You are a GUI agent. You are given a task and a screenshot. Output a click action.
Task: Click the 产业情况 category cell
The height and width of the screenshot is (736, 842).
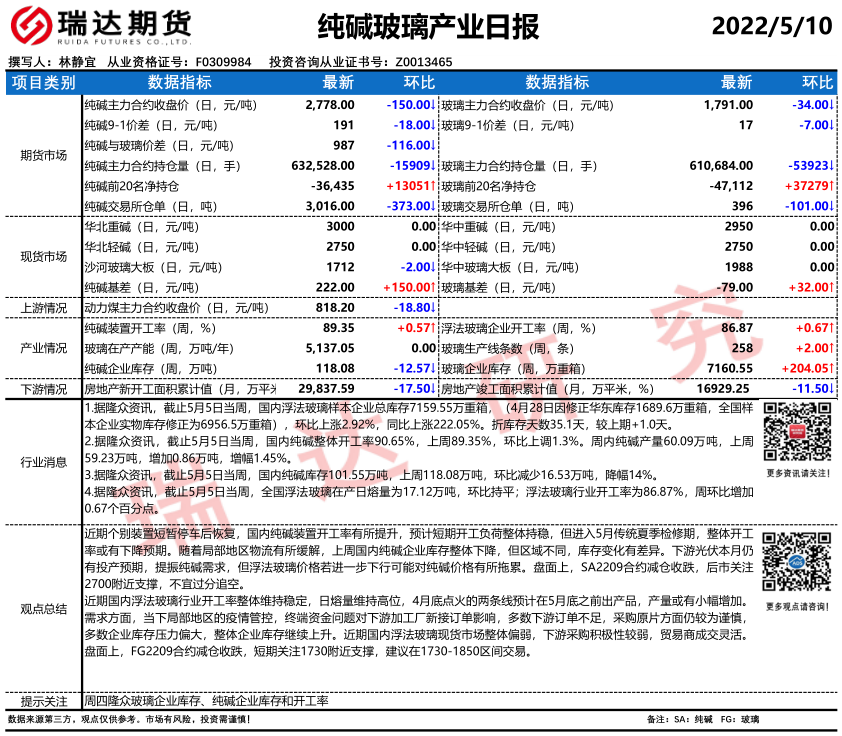tap(43, 348)
